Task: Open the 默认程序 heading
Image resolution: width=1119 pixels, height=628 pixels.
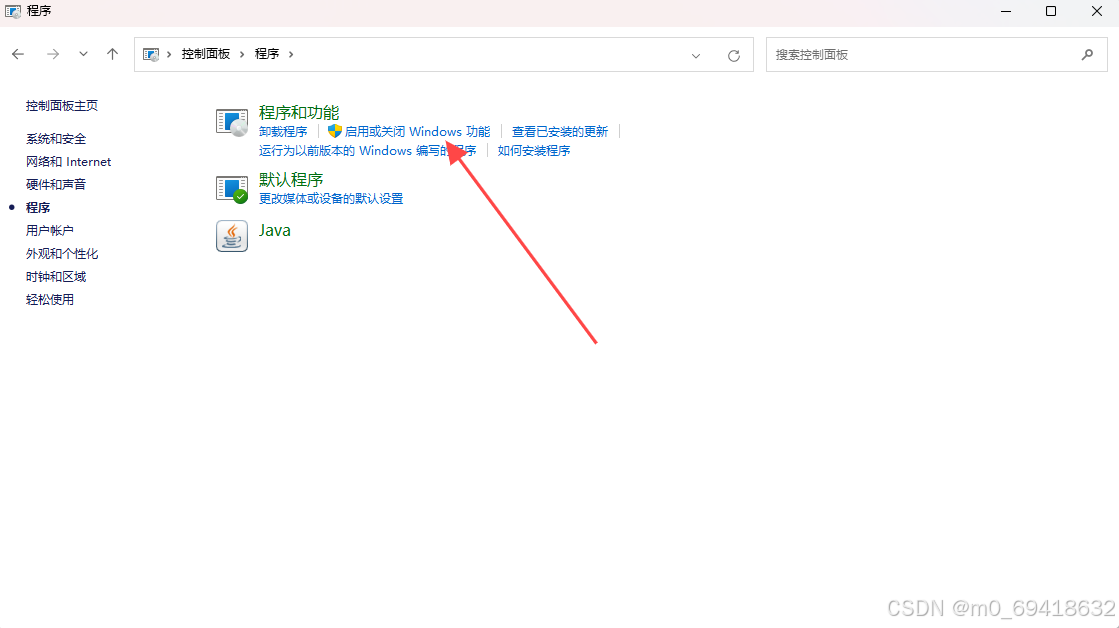Action: click(291, 180)
